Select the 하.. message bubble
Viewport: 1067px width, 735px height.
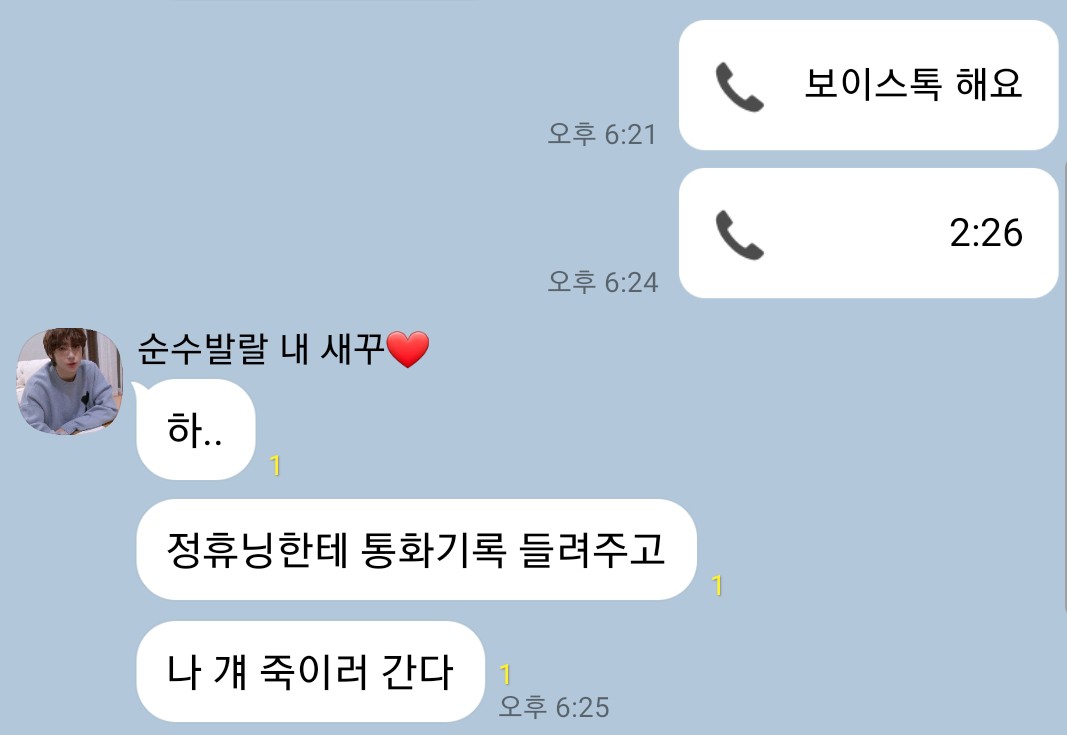tap(195, 430)
